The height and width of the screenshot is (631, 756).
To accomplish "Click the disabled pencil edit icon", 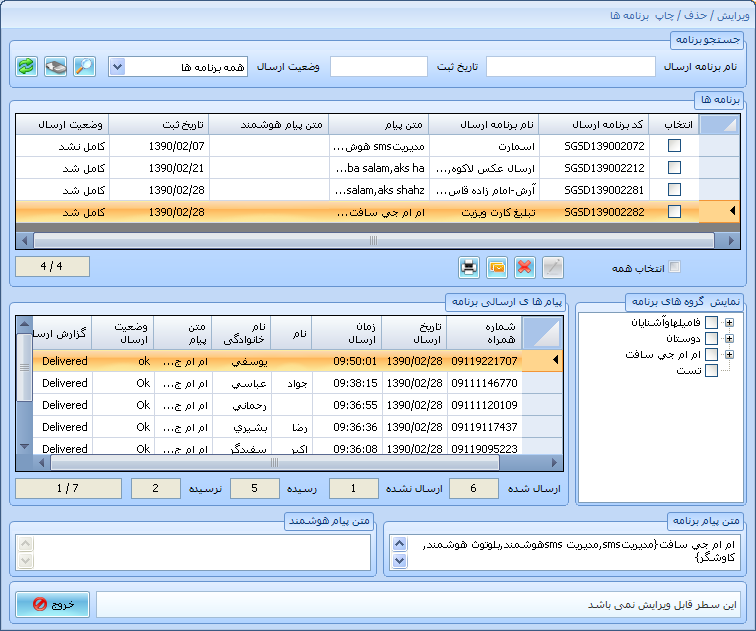I will 553,267.
